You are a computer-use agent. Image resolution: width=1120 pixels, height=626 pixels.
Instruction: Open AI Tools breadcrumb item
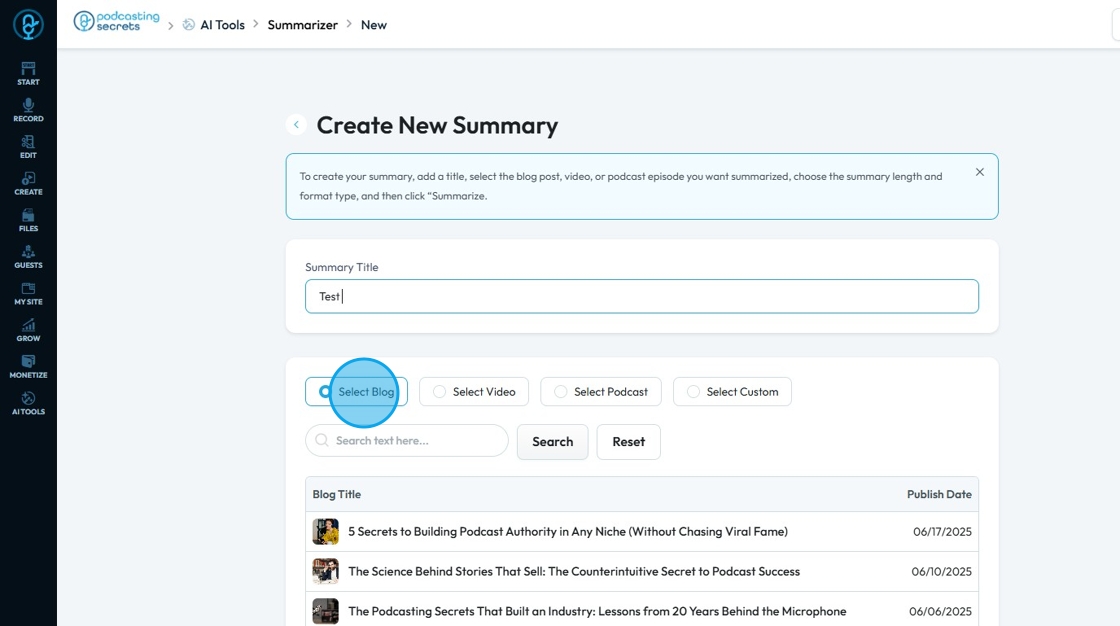click(x=221, y=25)
